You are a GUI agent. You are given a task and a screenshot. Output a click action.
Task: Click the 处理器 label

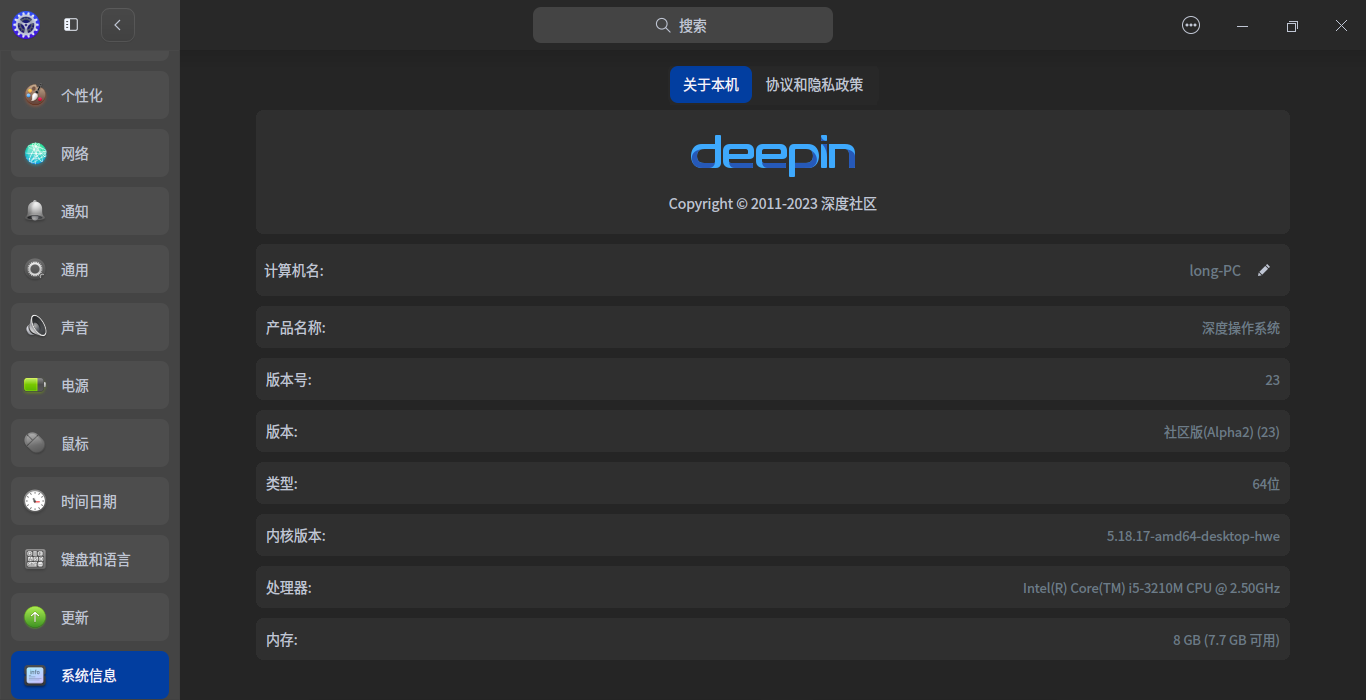coord(288,588)
